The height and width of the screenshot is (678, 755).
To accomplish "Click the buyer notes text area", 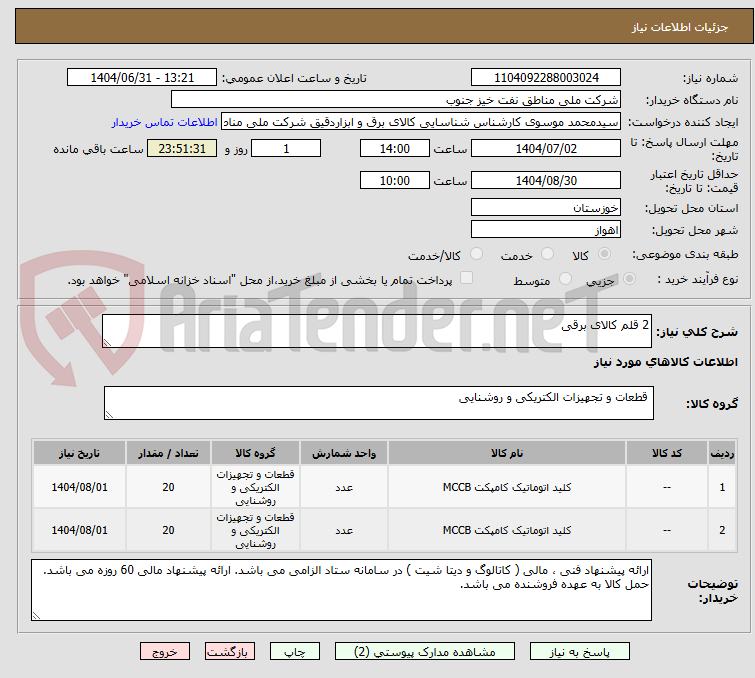I will (341, 590).
